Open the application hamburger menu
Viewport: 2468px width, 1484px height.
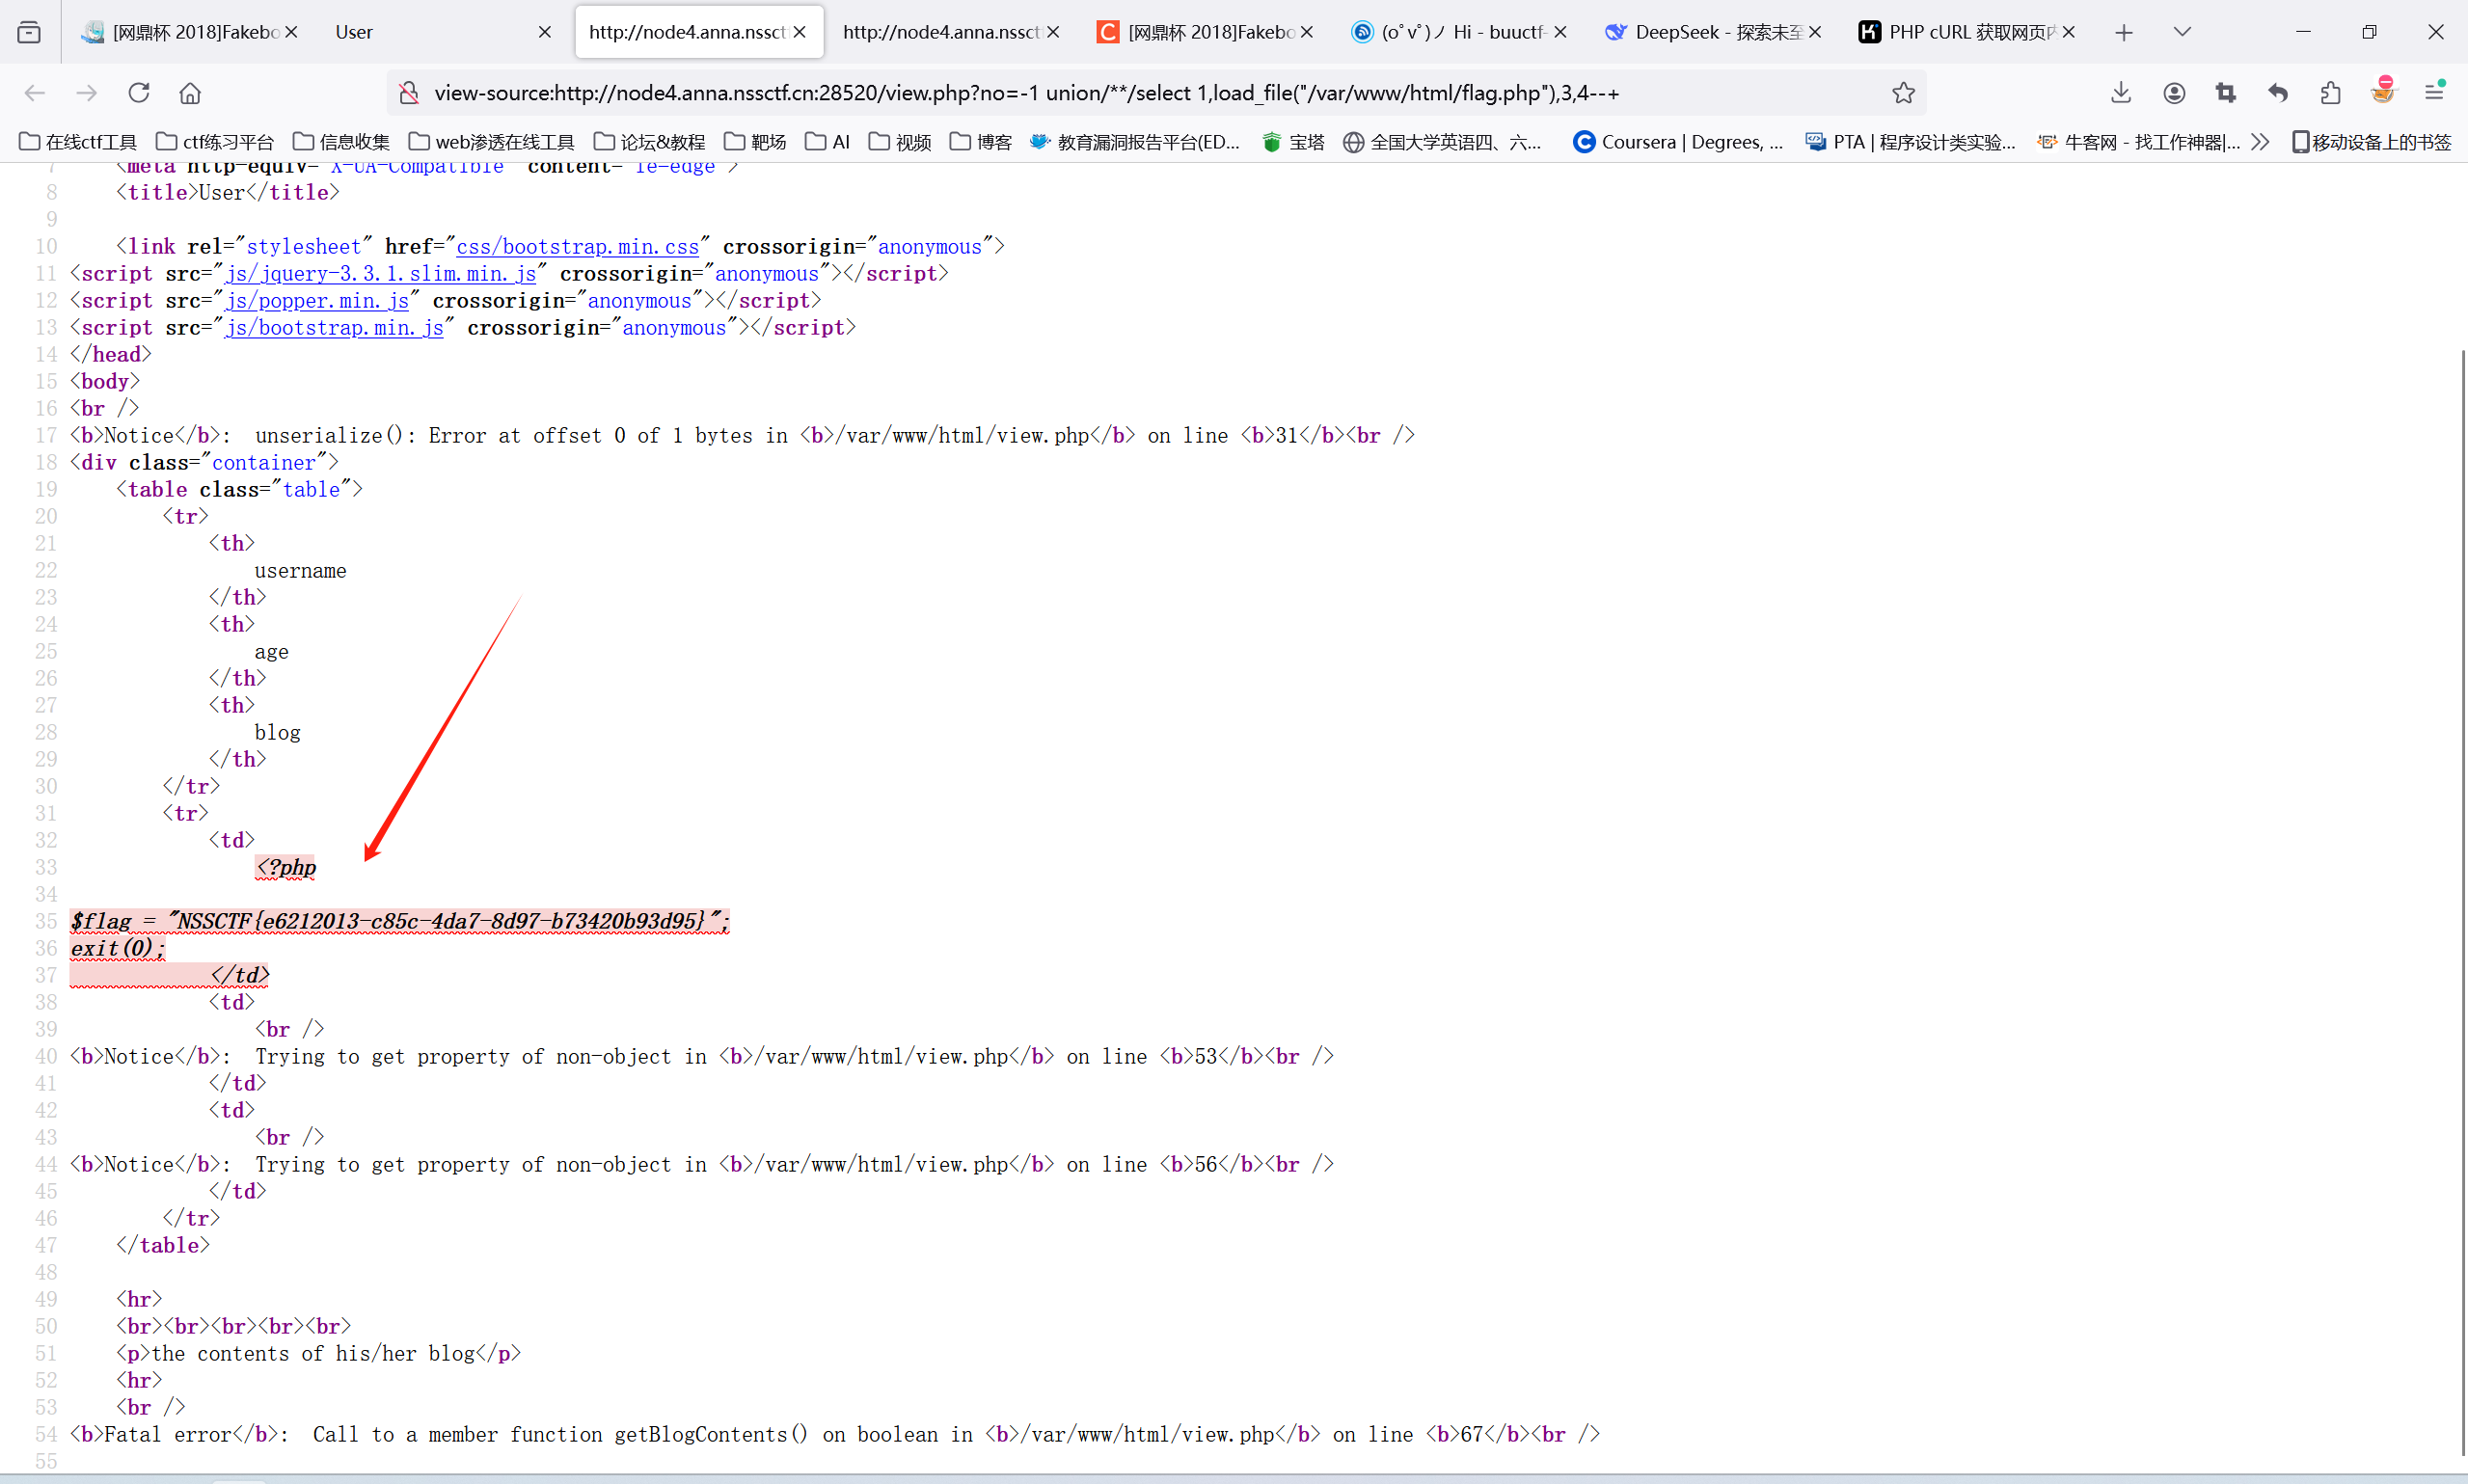[2434, 93]
